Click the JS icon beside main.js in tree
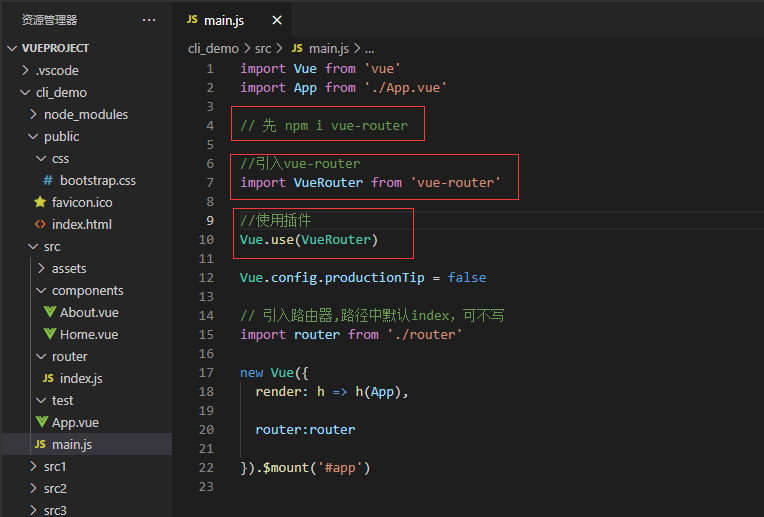Screen dimensions: 764x517 click(40, 444)
